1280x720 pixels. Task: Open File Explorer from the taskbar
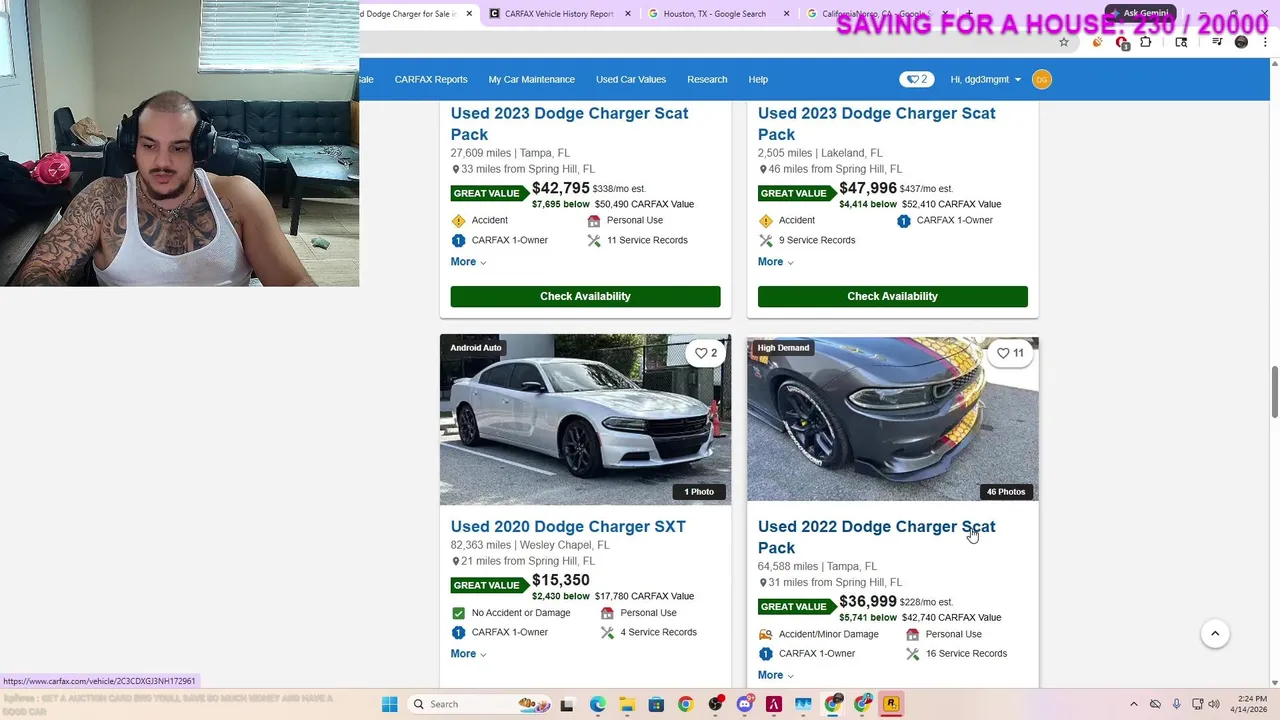(x=626, y=704)
